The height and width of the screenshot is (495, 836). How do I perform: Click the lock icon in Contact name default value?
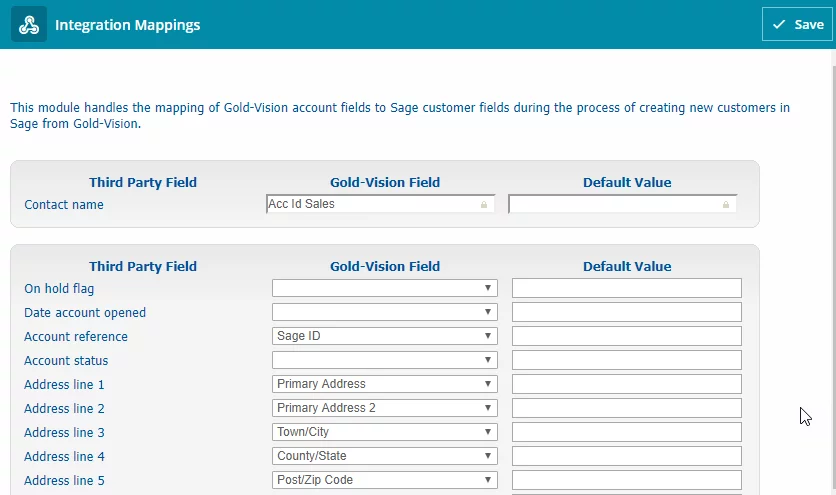point(726,205)
